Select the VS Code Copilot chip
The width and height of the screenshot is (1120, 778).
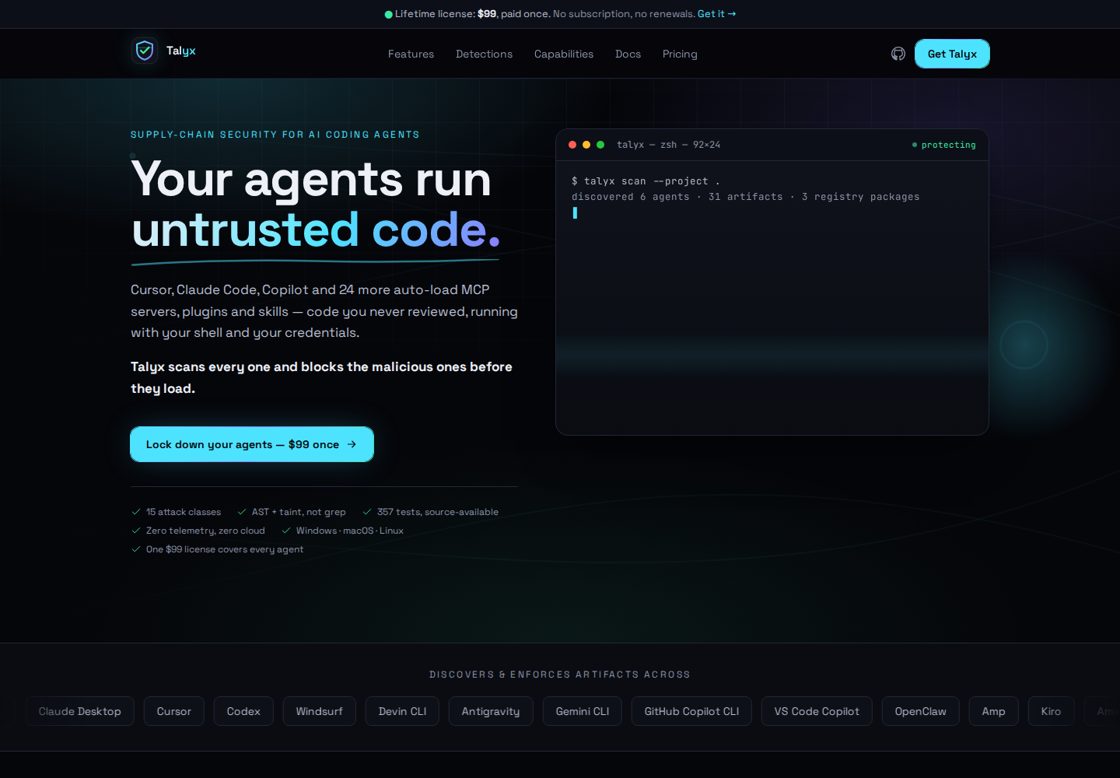(816, 711)
